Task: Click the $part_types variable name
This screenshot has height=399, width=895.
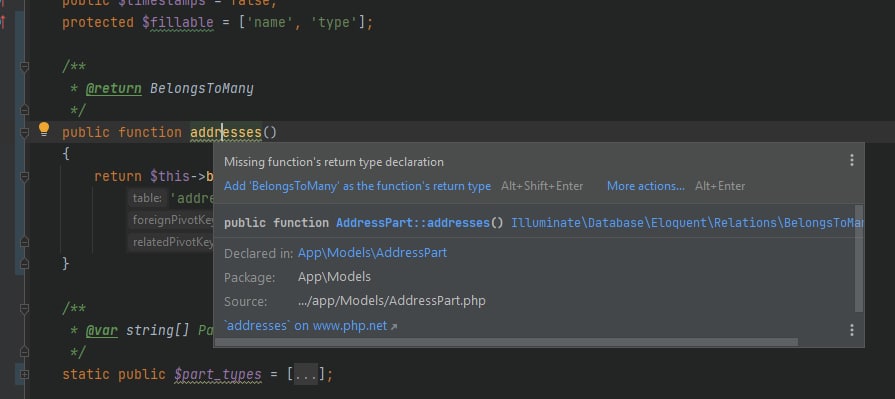Action: click(217, 374)
